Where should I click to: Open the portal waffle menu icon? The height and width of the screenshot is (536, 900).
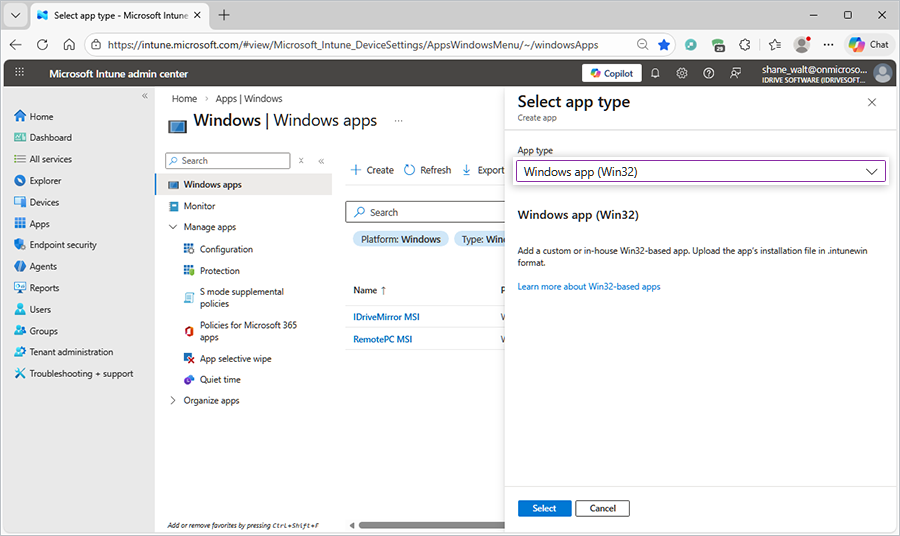[19, 73]
